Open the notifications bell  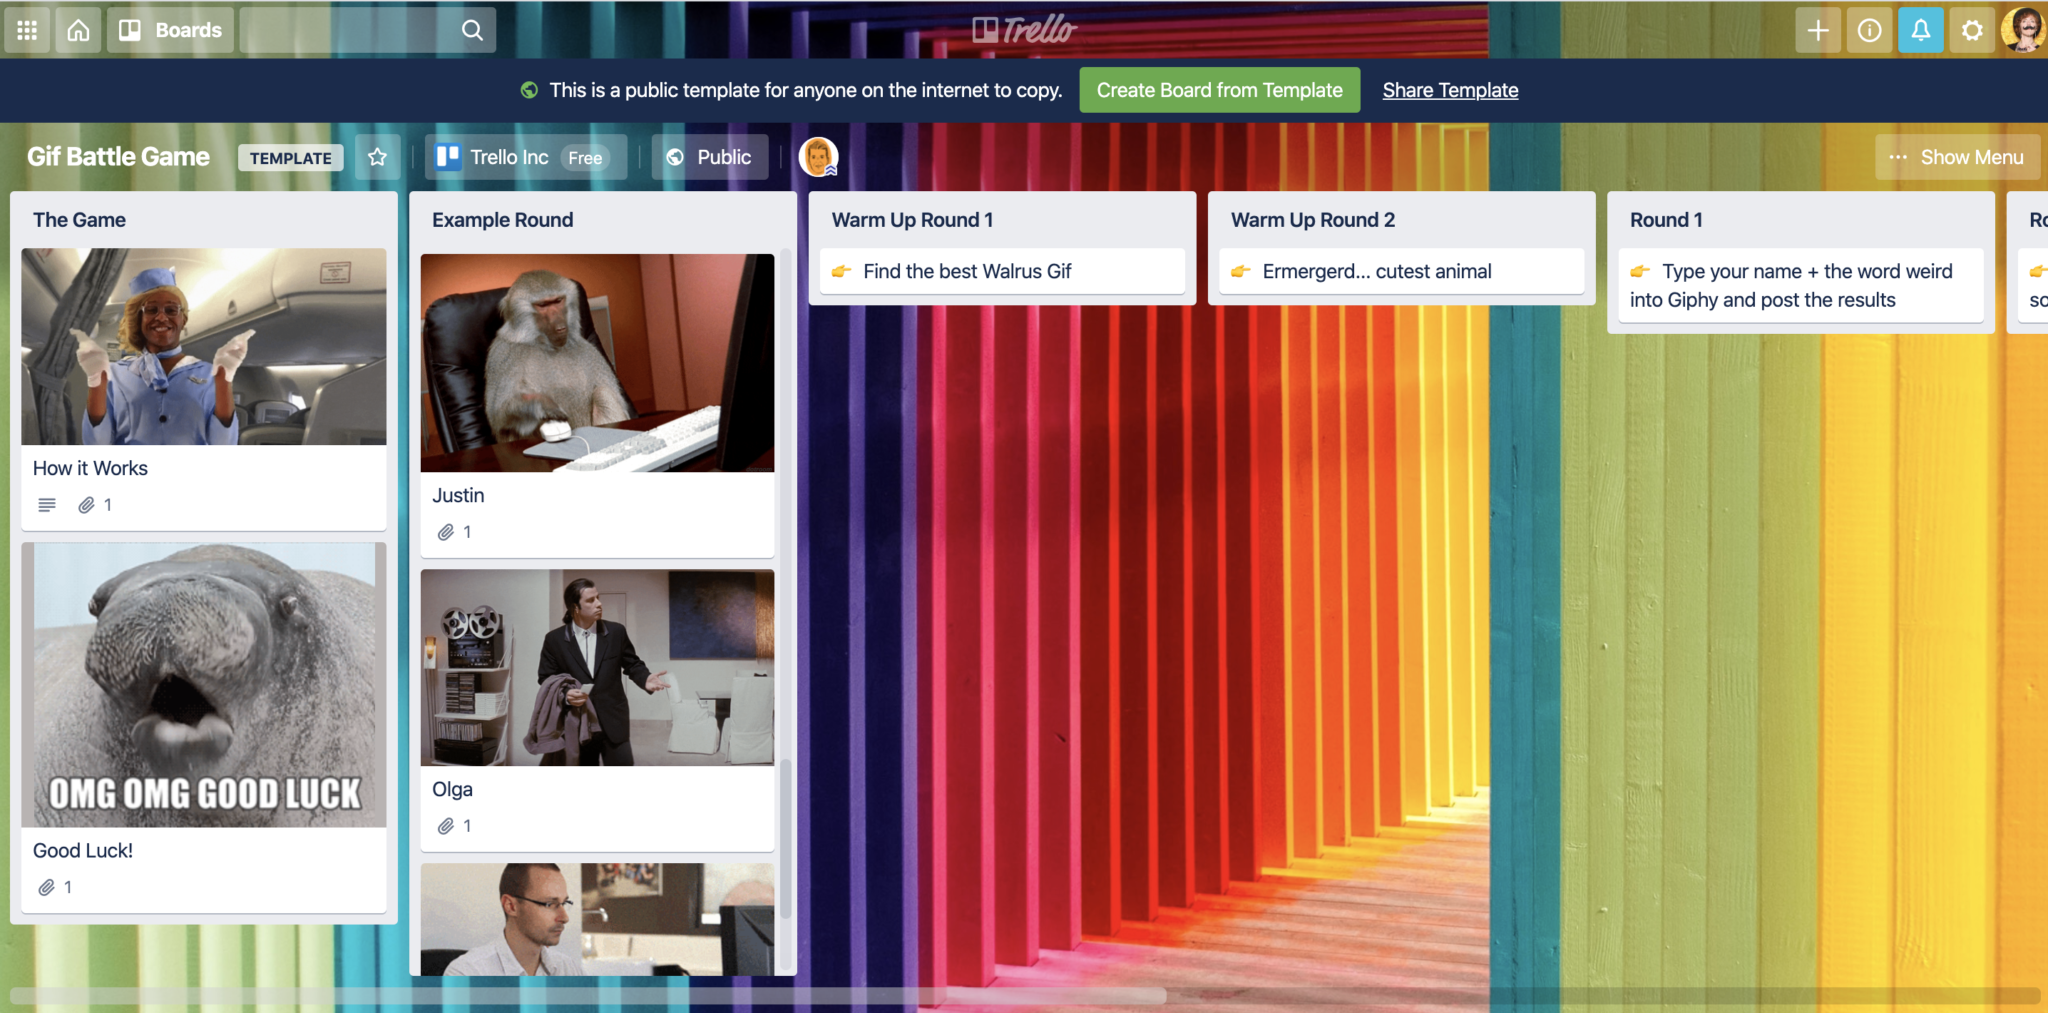(1920, 29)
